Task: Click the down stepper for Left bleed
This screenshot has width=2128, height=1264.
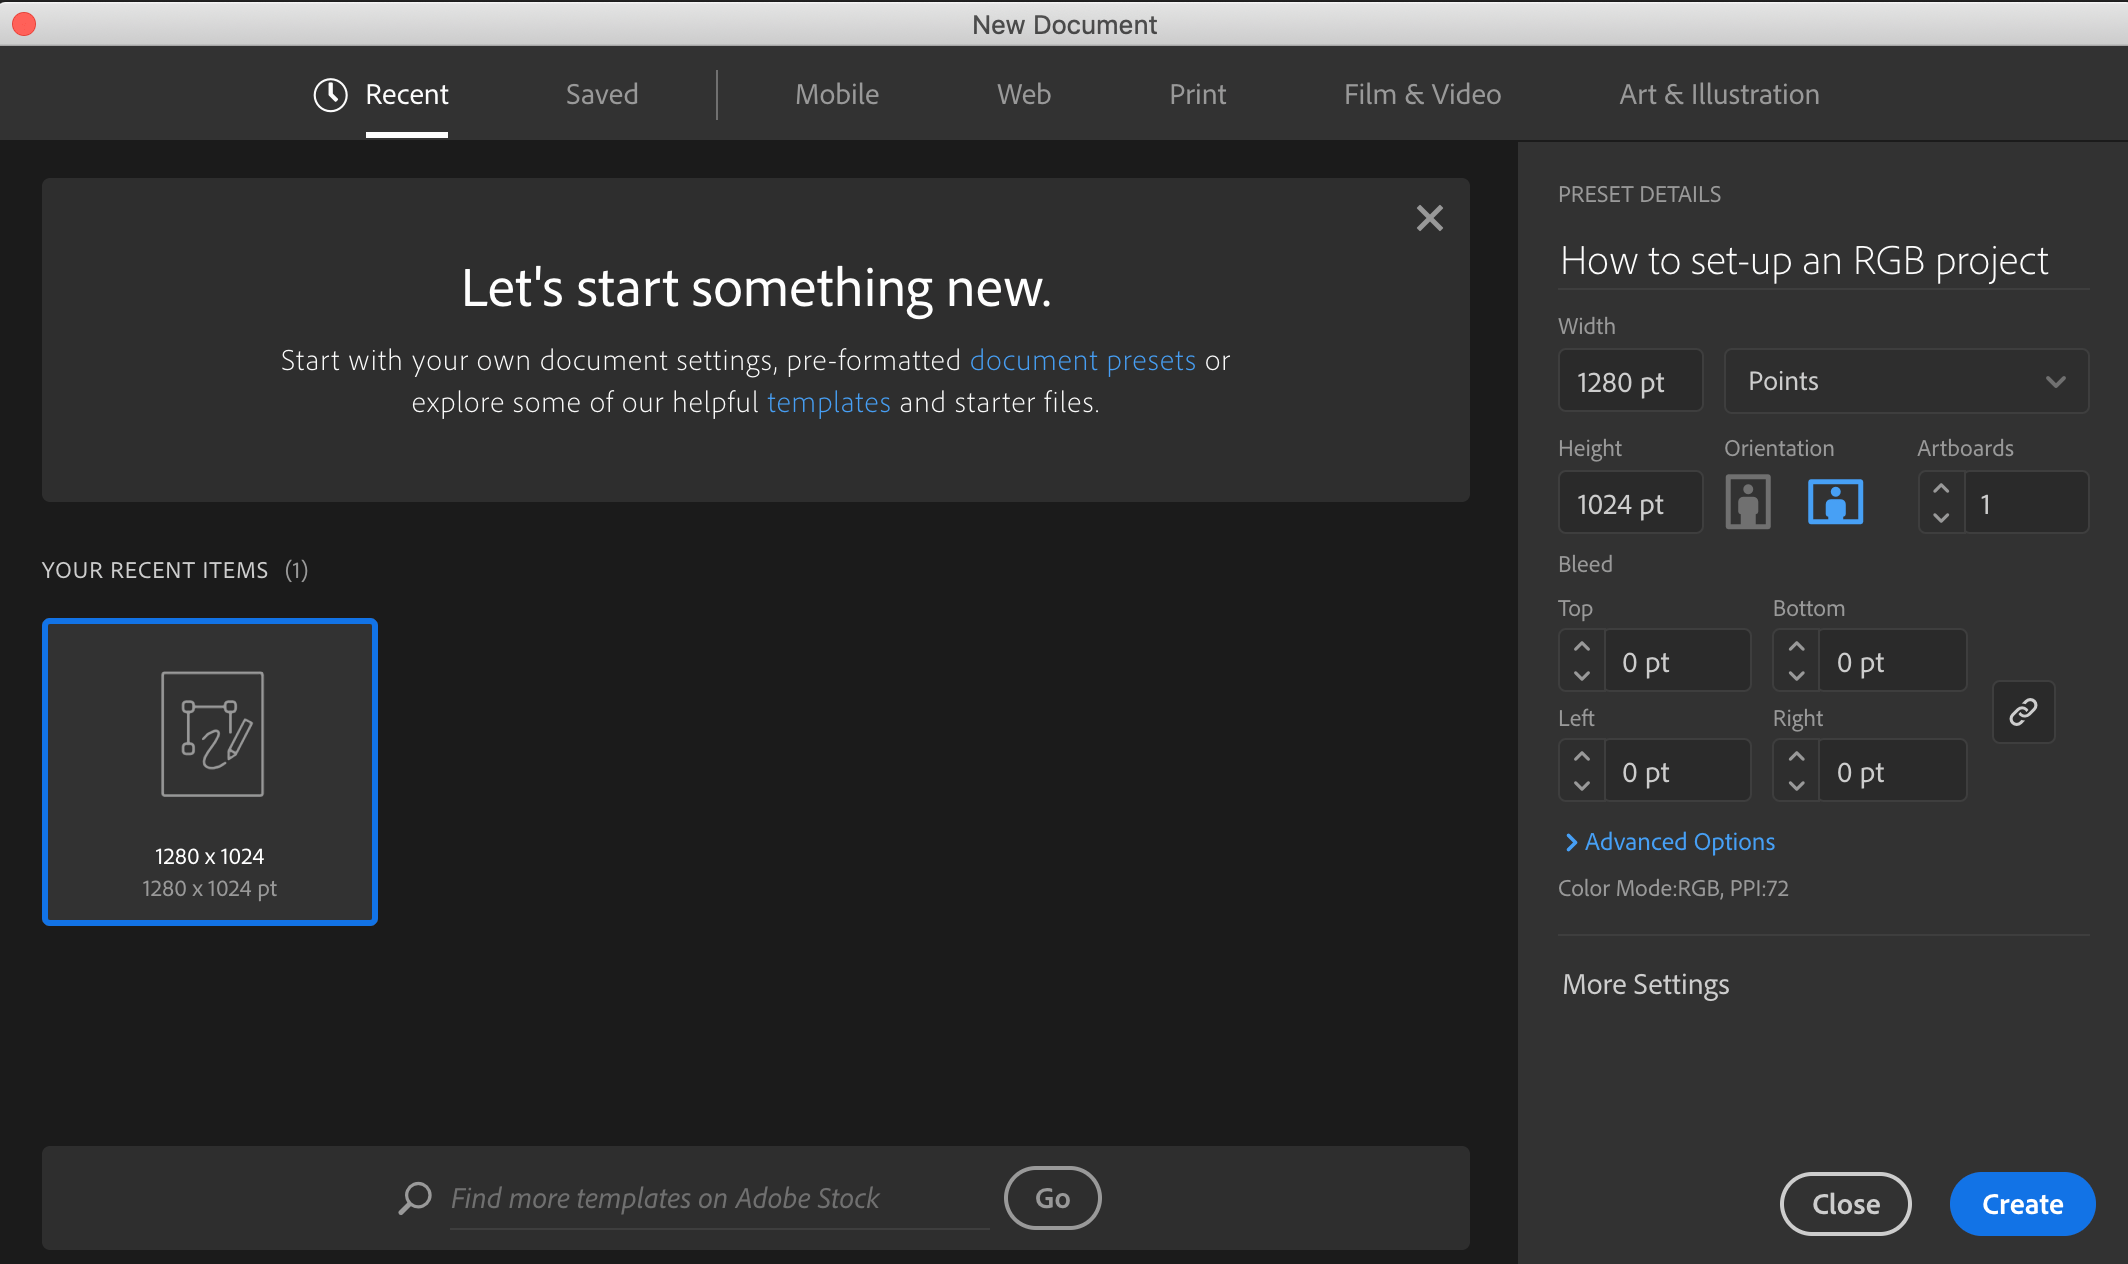Action: pyautogui.click(x=1581, y=784)
